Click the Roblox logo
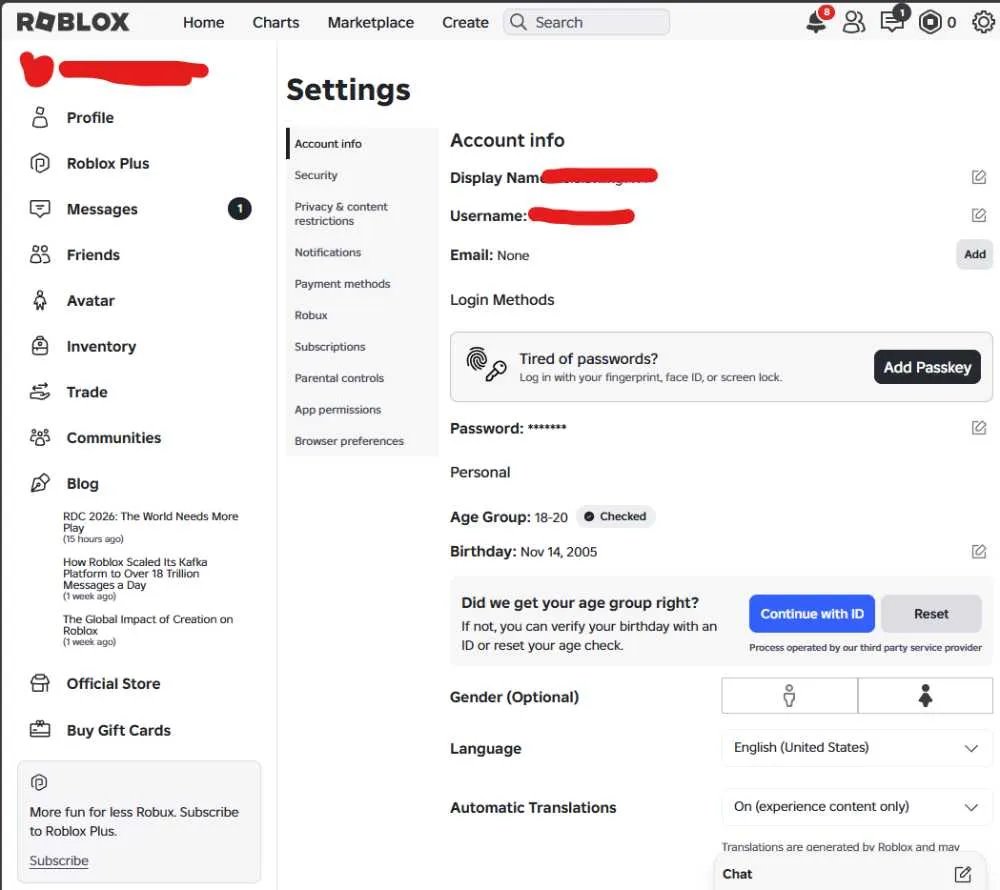 pos(73,22)
